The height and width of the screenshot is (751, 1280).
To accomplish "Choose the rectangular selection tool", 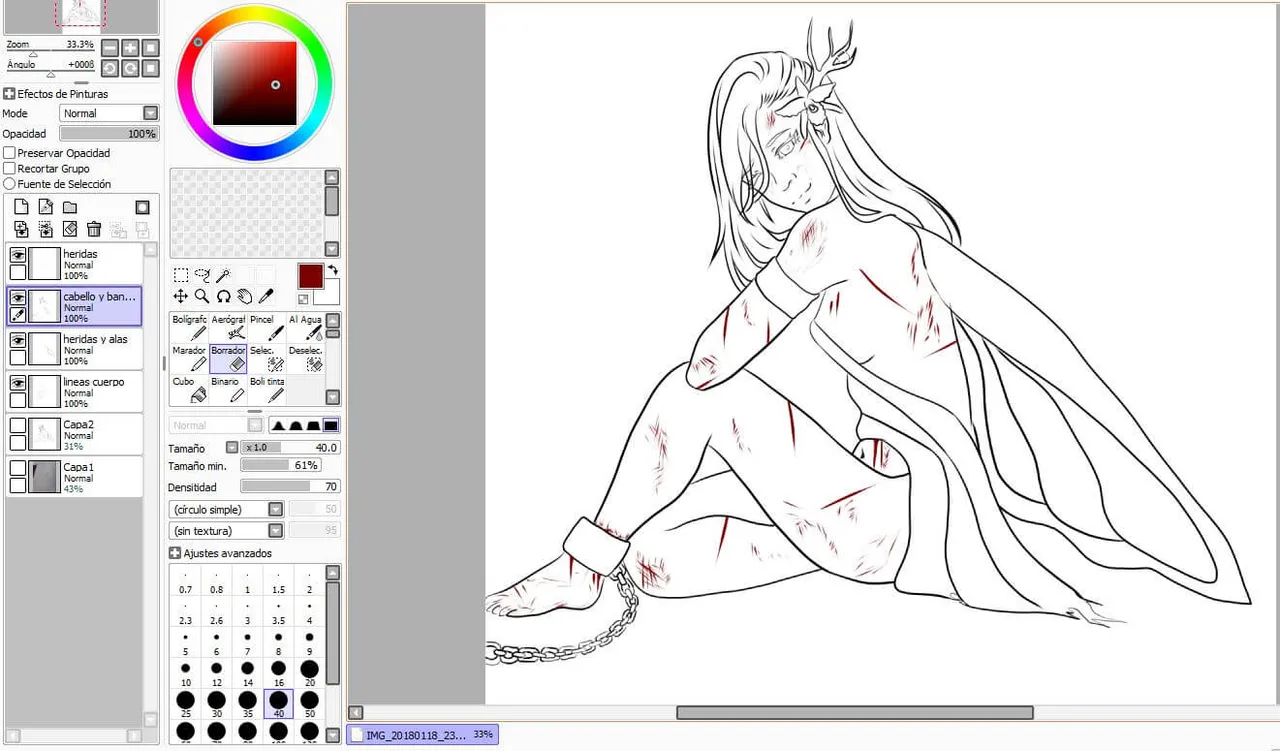I will click(181, 275).
